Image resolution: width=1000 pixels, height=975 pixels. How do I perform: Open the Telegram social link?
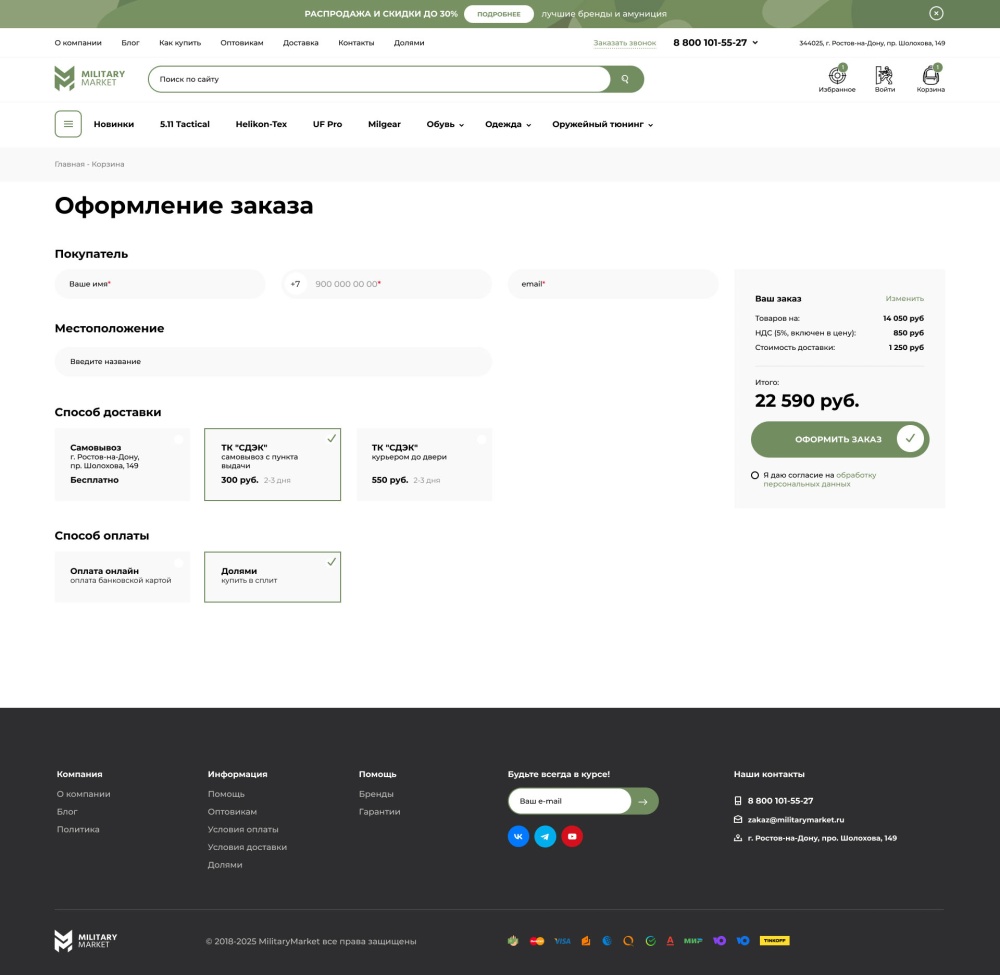coord(545,836)
